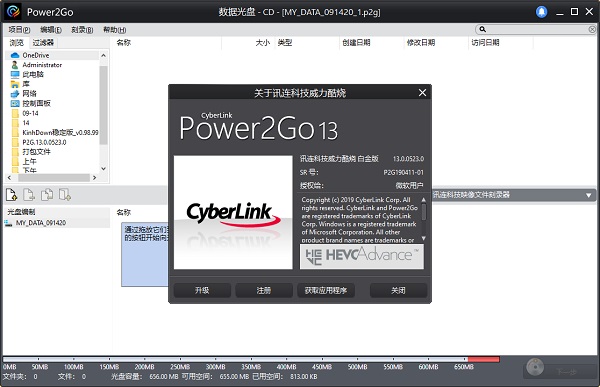Open the blue notification bell icon
Image resolution: width=600 pixels, height=387 pixels.
(541, 12)
